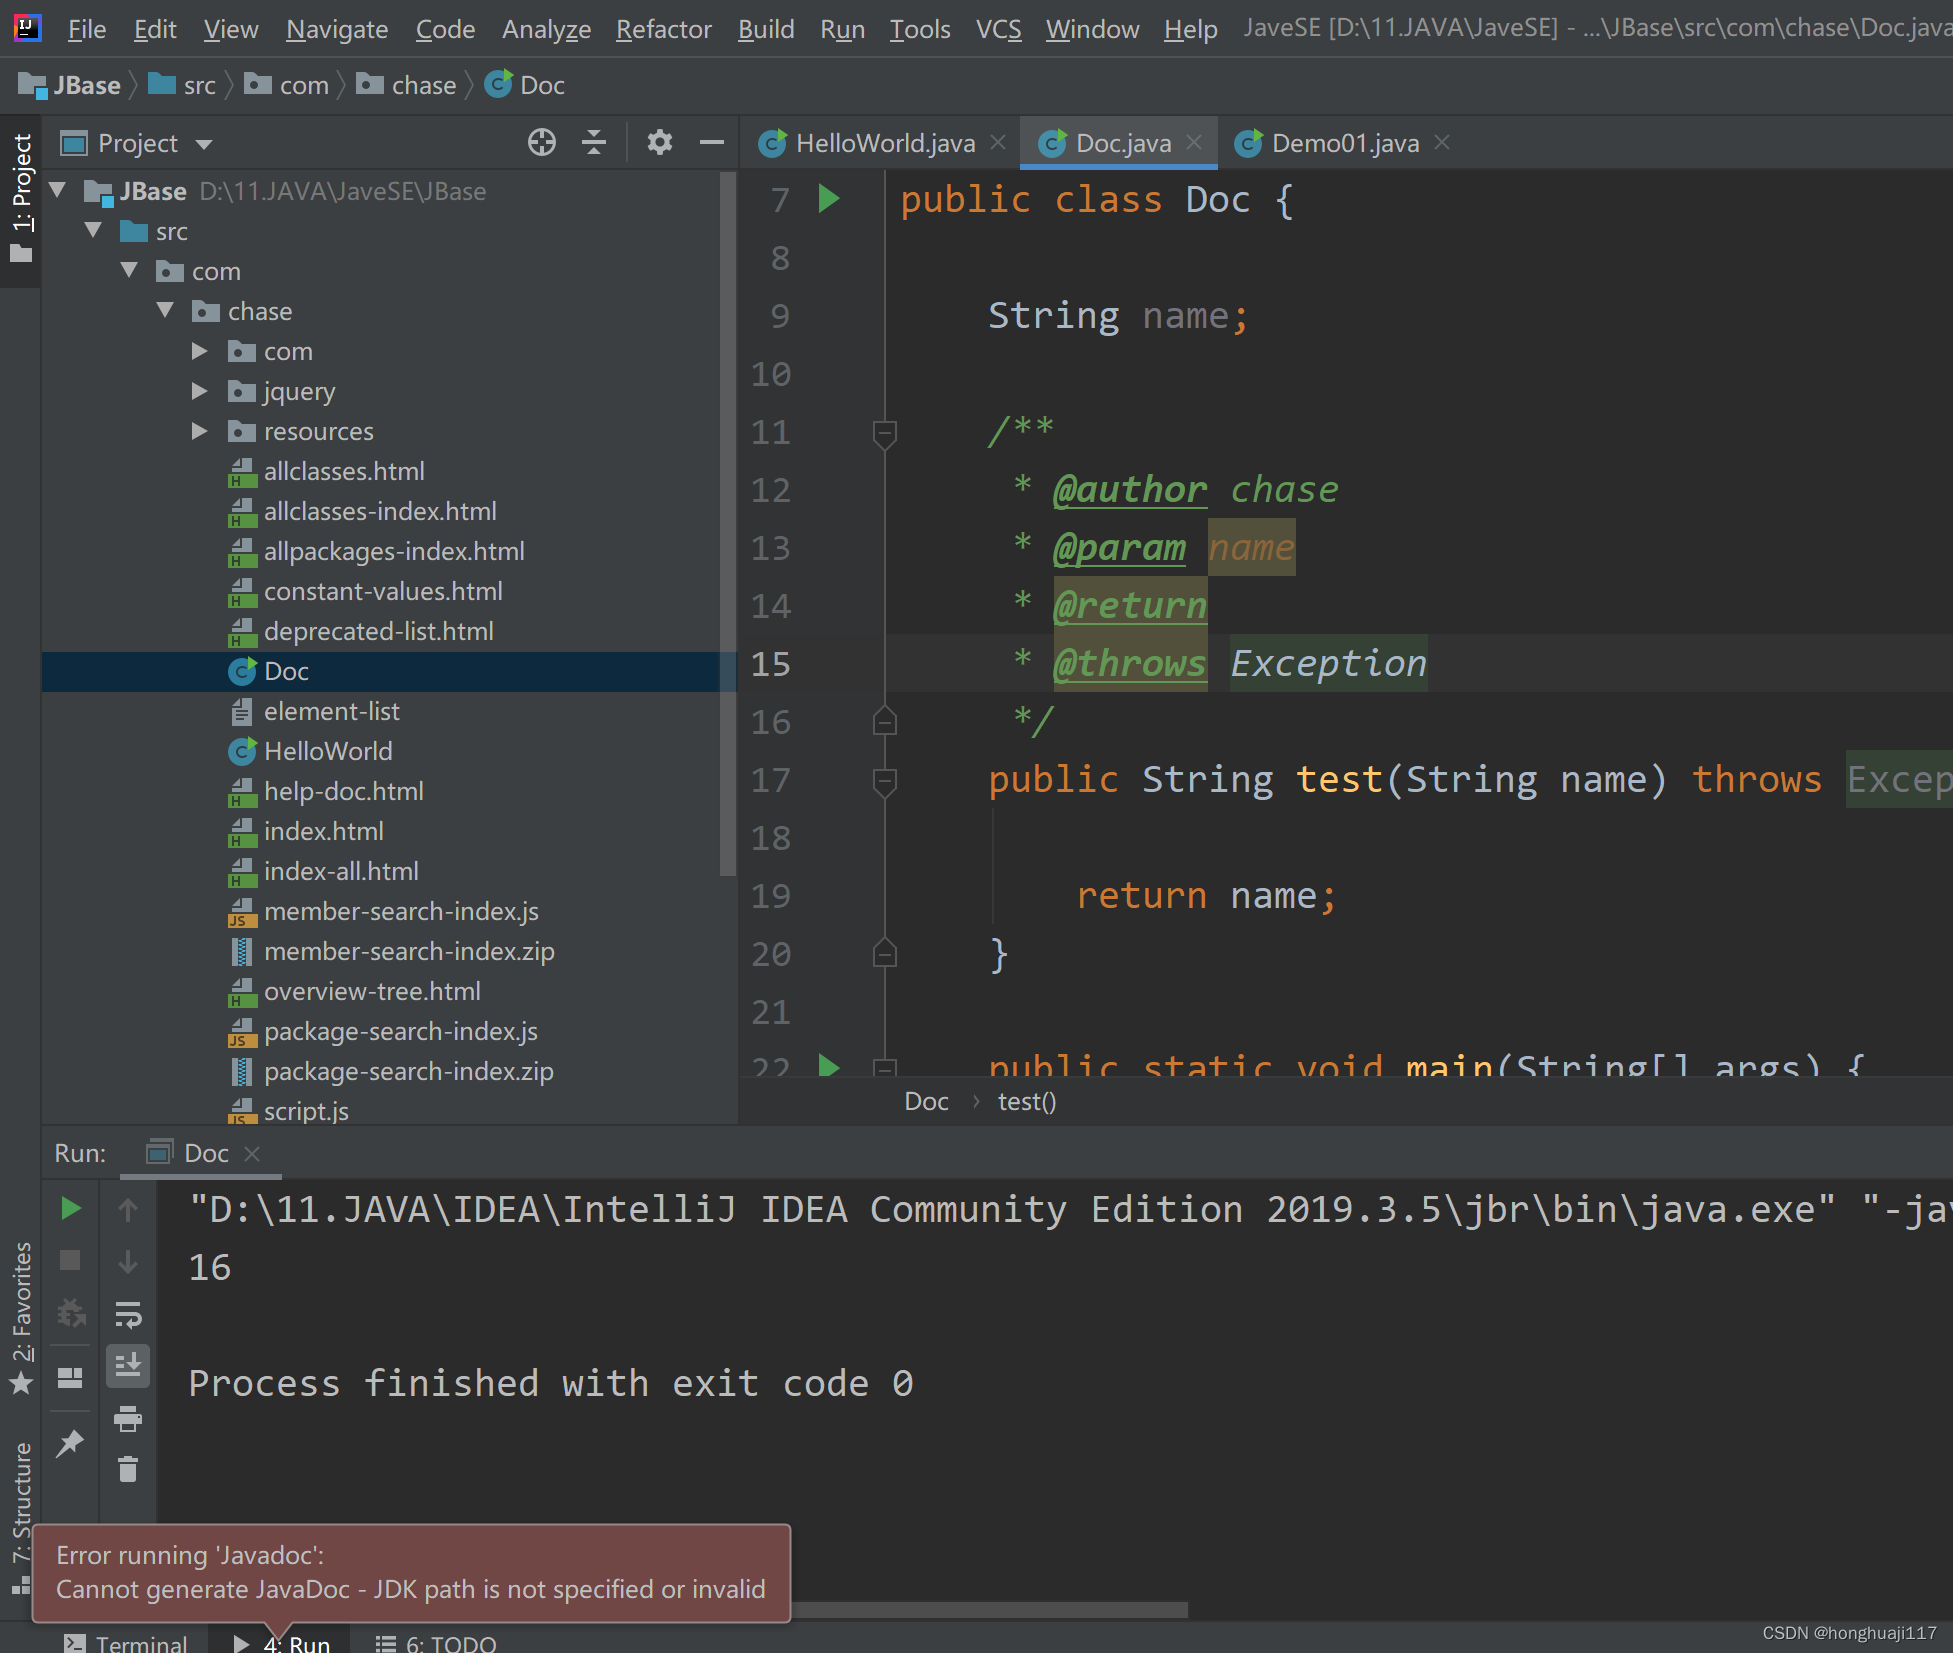Click the collapse all icon in Project panel
Viewport: 1953px width, 1653px height.
(x=594, y=143)
